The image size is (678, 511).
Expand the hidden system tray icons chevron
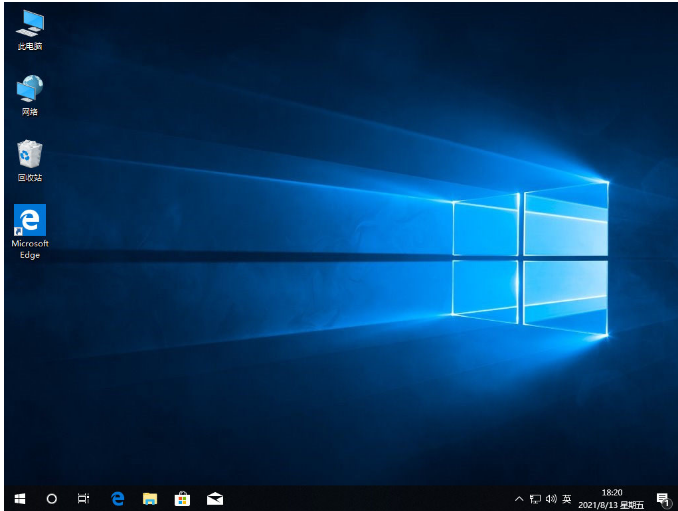pyautogui.click(x=519, y=498)
